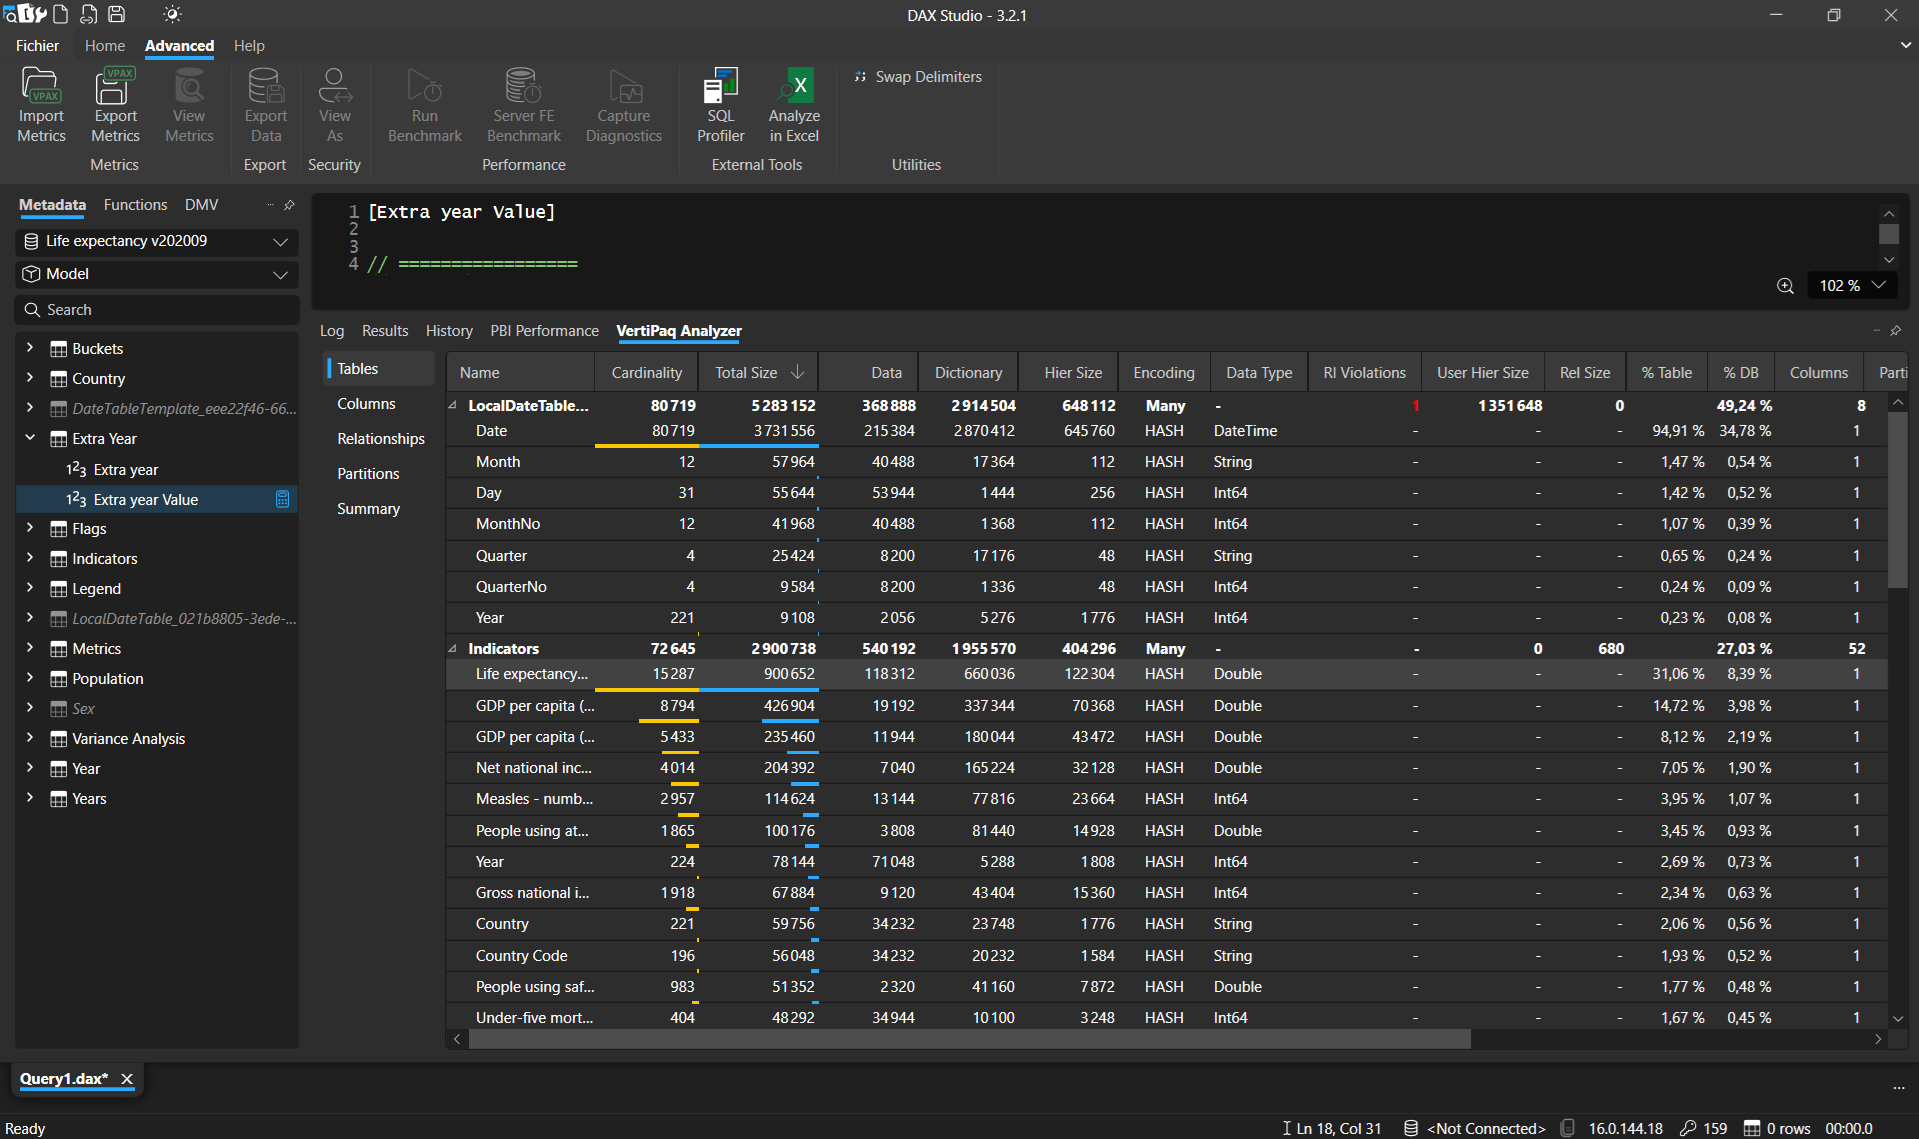The width and height of the screenshot is (1919, 1139).
Task: Open the Results output tab
Action: point(385,331)
